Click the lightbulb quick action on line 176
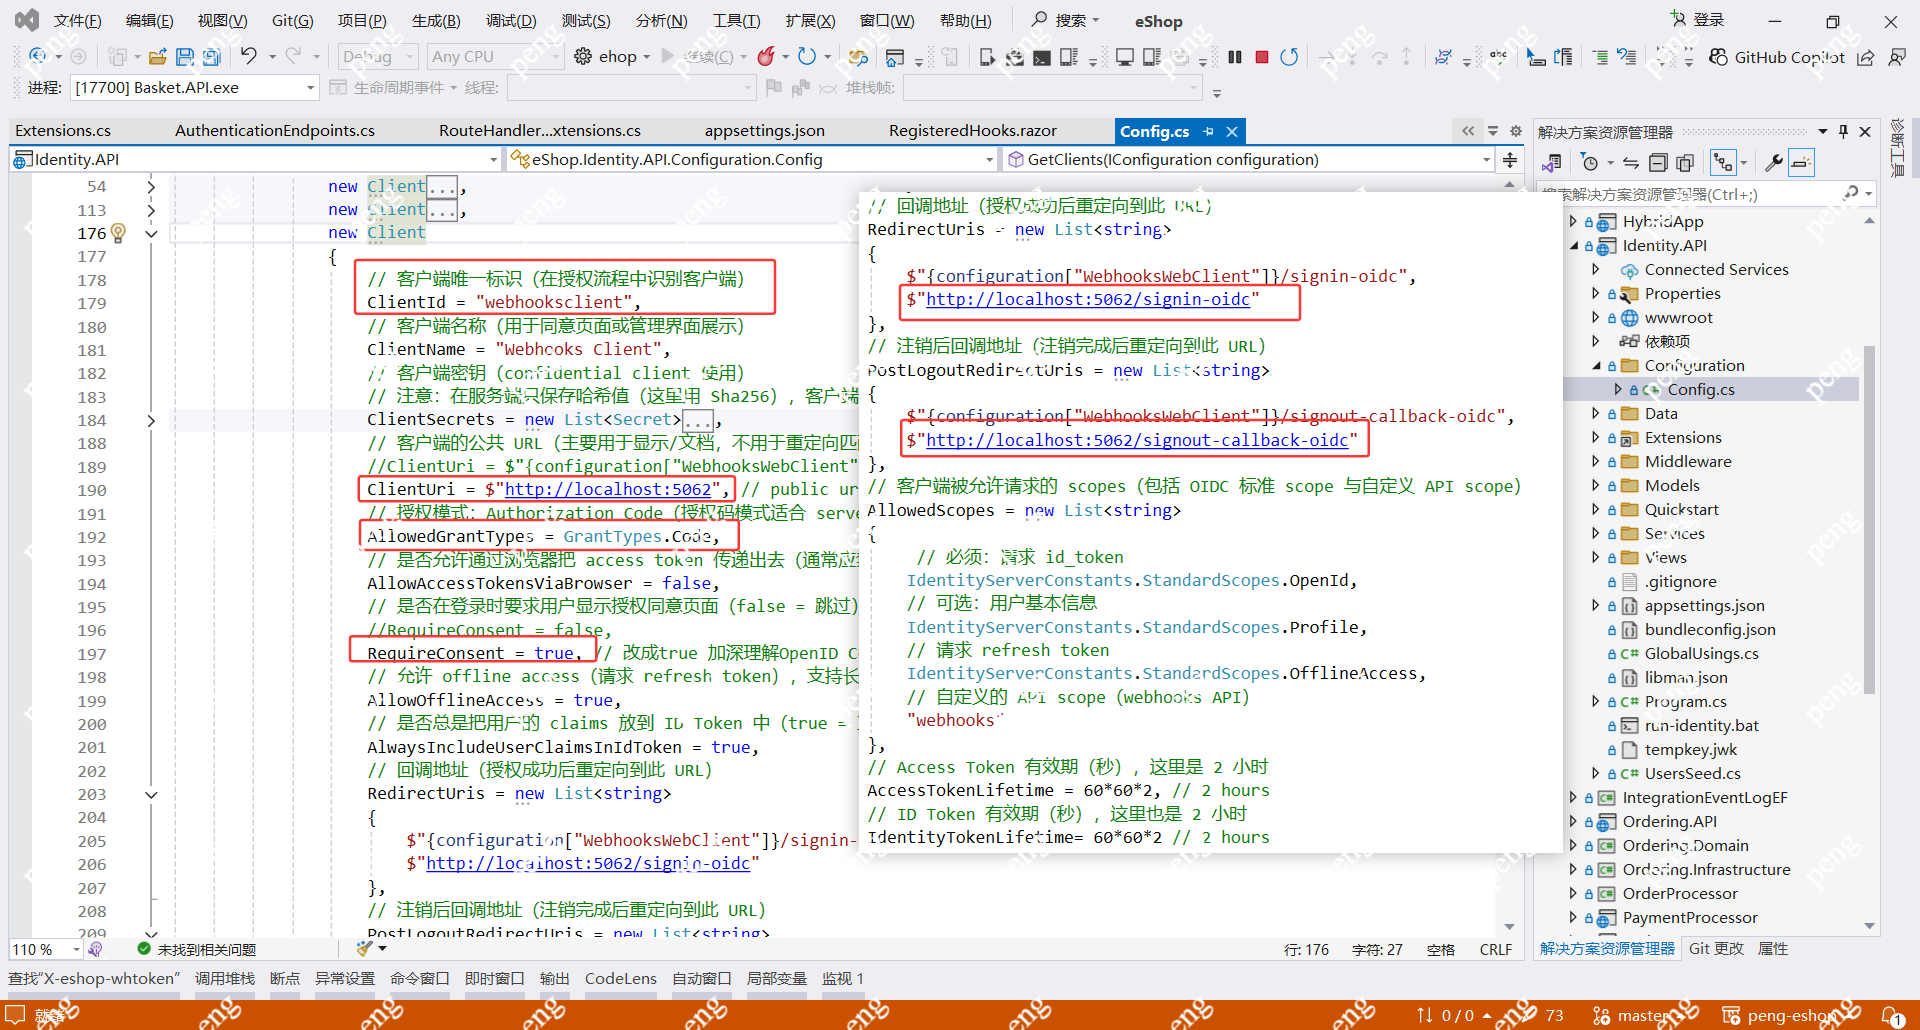The image size is (1920, 1030). 118,233
